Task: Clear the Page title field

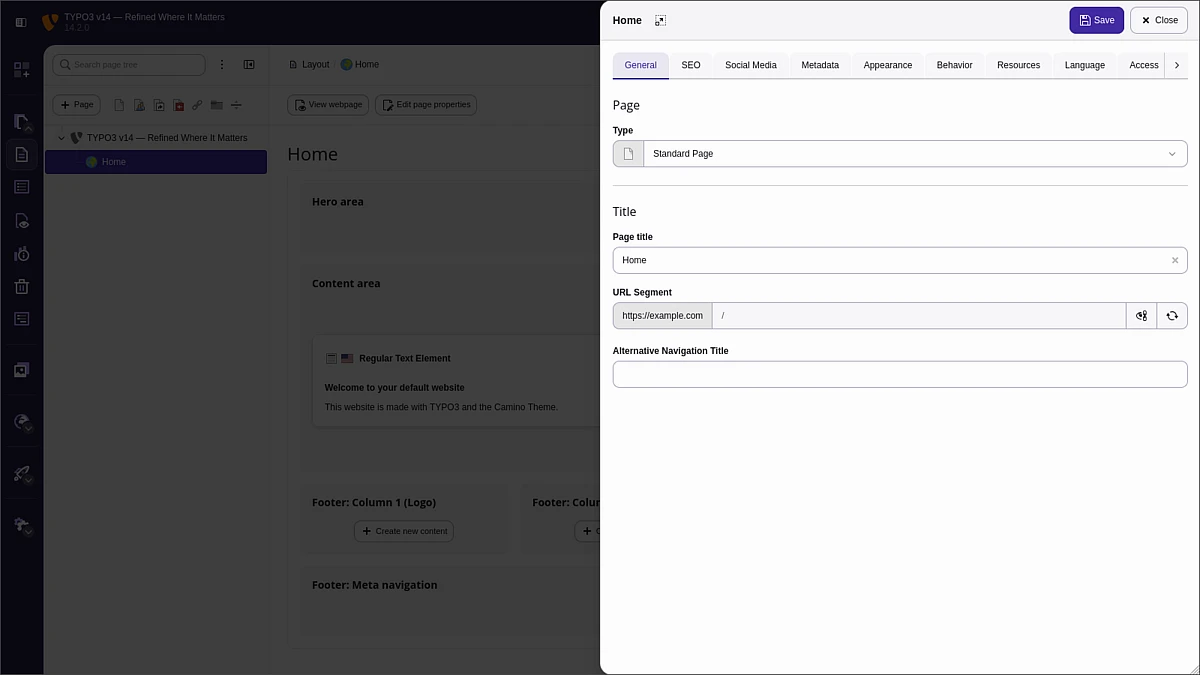Action: [1175, 260]
